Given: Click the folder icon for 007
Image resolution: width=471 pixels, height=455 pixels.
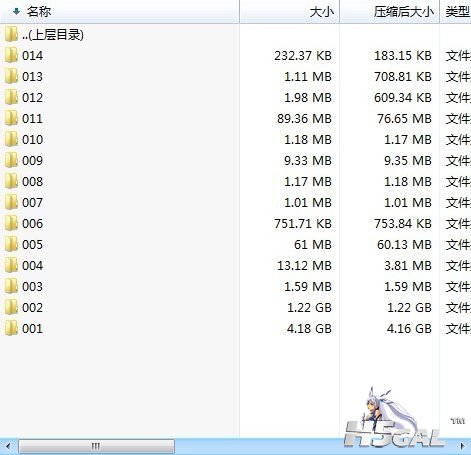Looking at the screenshot, I should point(11,202).
